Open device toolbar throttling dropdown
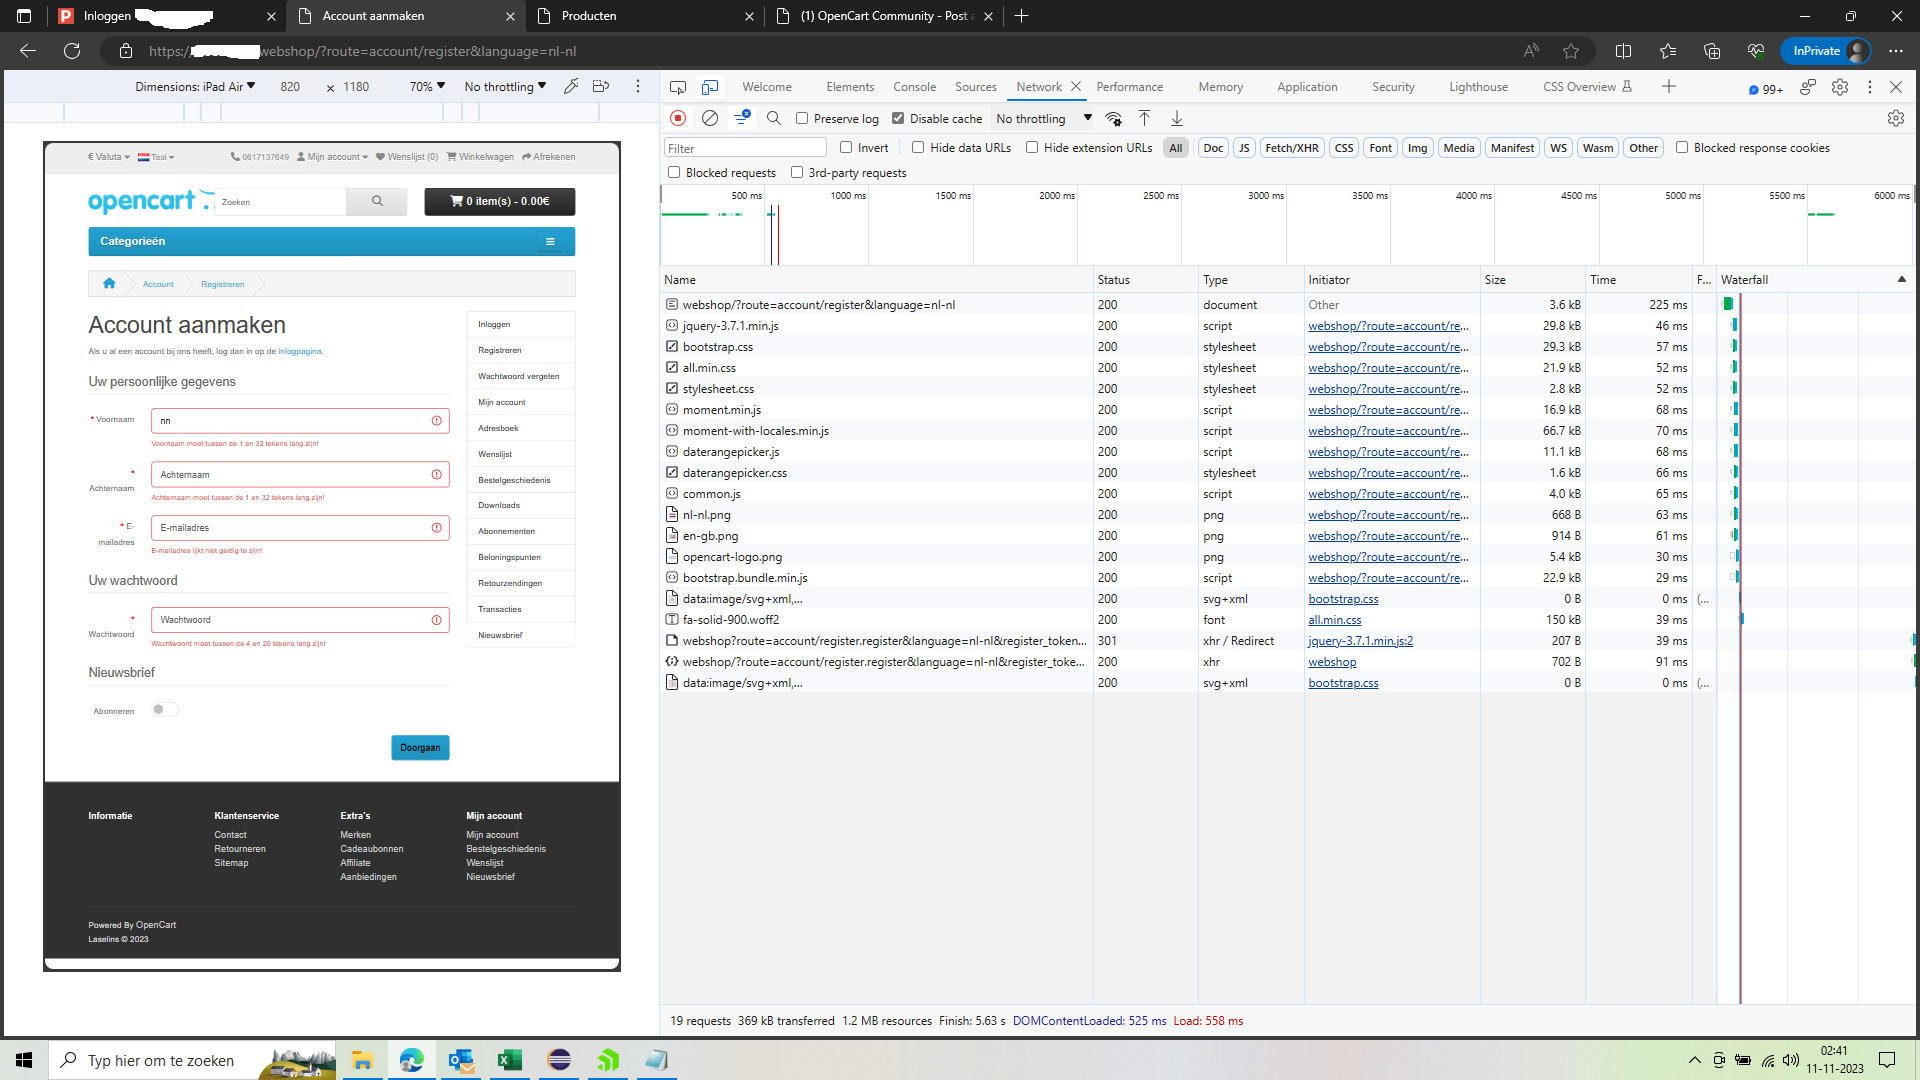 pos(505,87)
